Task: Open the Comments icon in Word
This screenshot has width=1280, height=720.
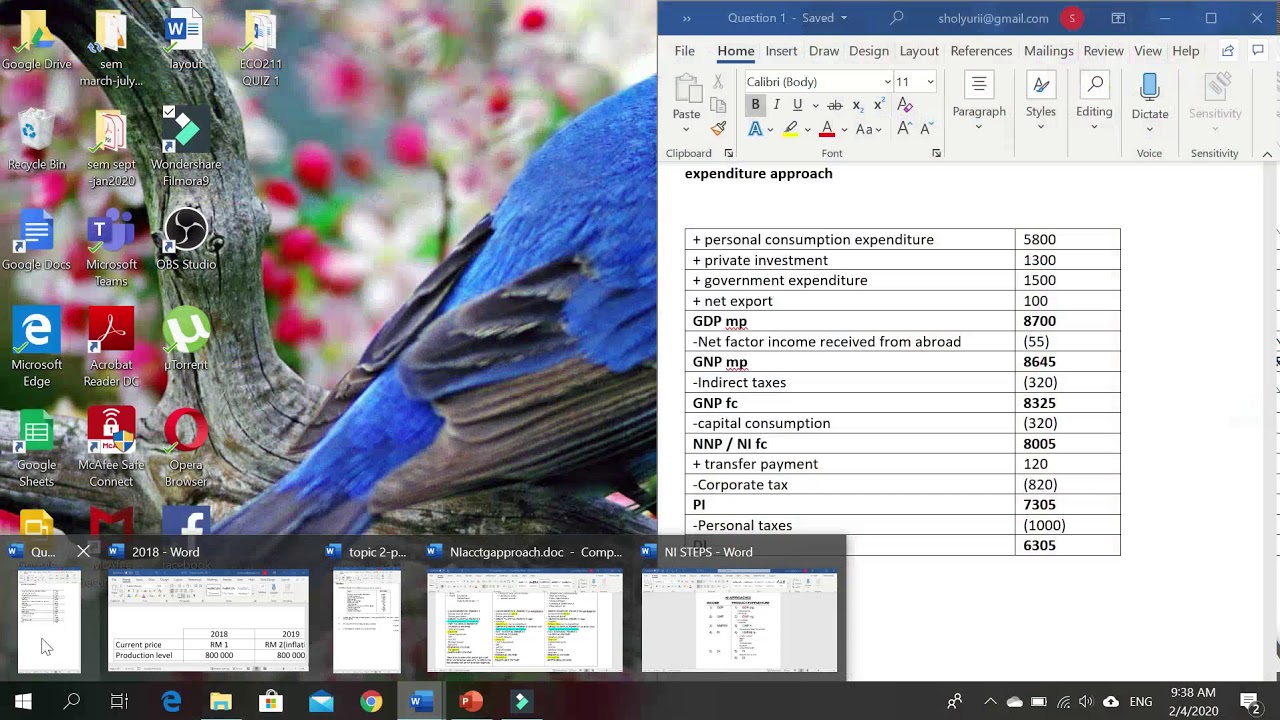Action: [x=1258, y=51]
